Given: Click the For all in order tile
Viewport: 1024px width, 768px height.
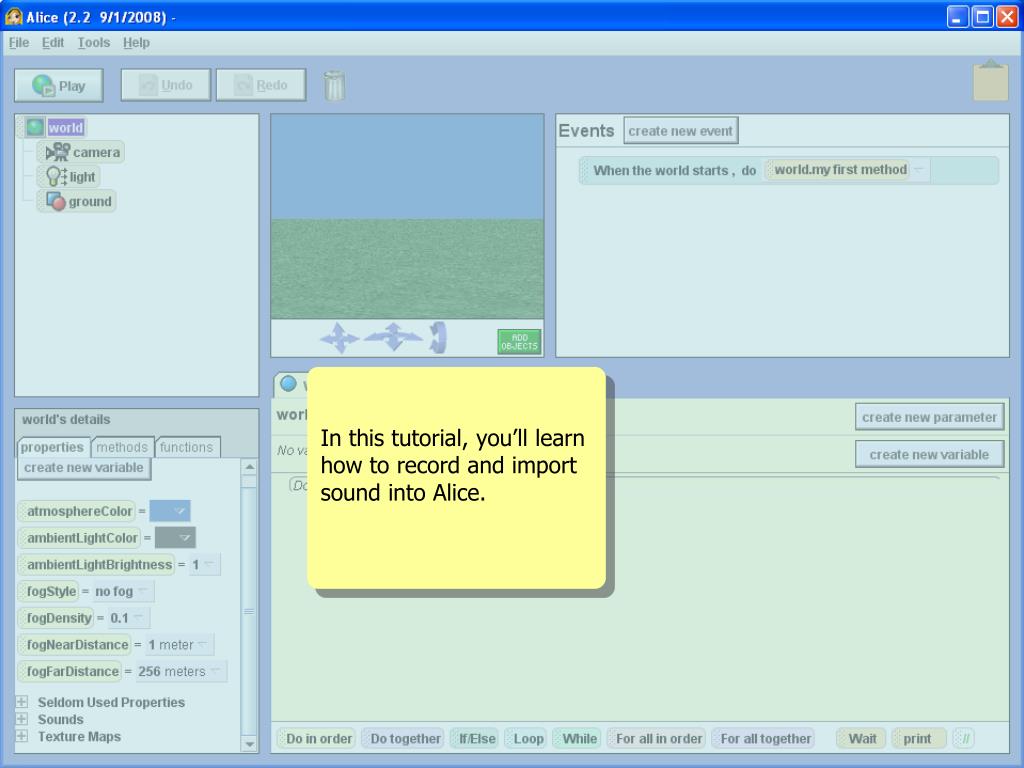Looking at the screenshot, I should point(656,739).
